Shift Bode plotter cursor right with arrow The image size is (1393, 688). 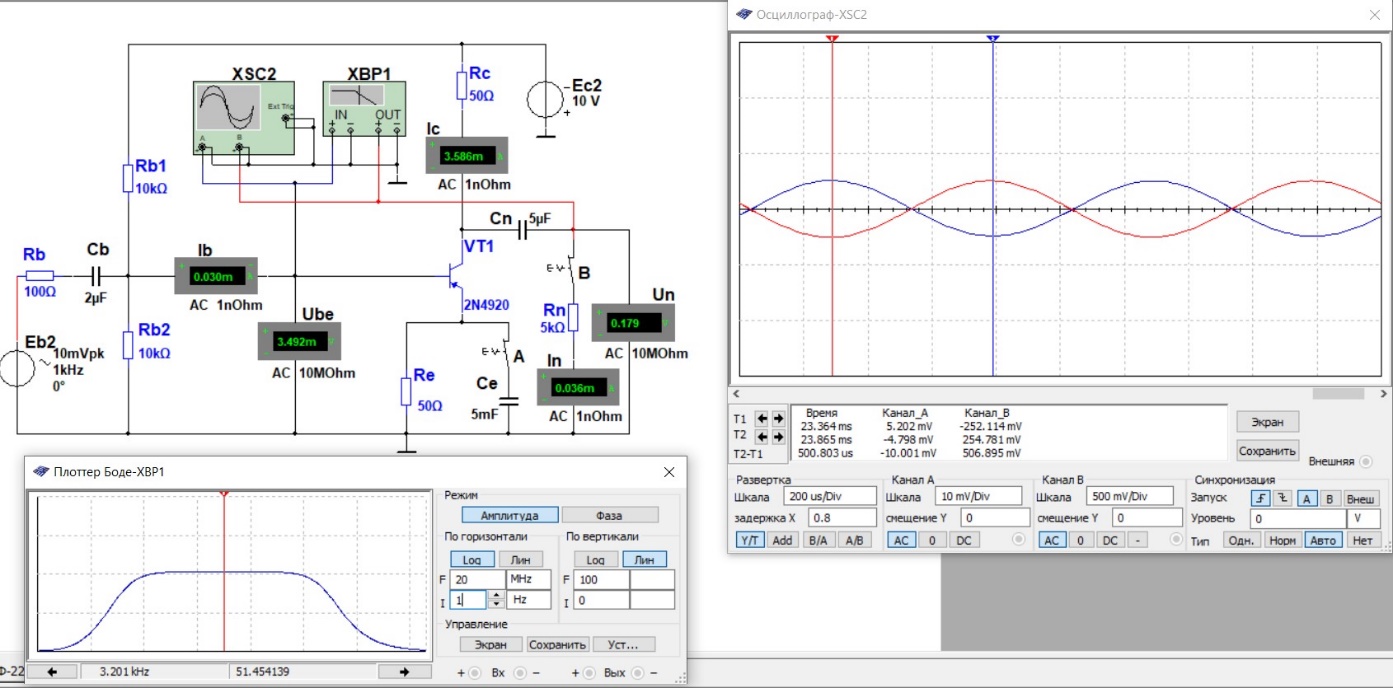pos(404,671)
